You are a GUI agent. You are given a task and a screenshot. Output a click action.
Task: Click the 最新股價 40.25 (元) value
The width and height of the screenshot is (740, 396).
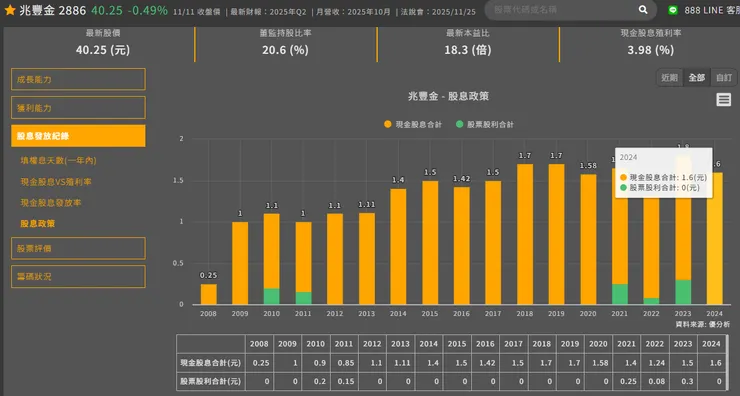click(103, 50)
